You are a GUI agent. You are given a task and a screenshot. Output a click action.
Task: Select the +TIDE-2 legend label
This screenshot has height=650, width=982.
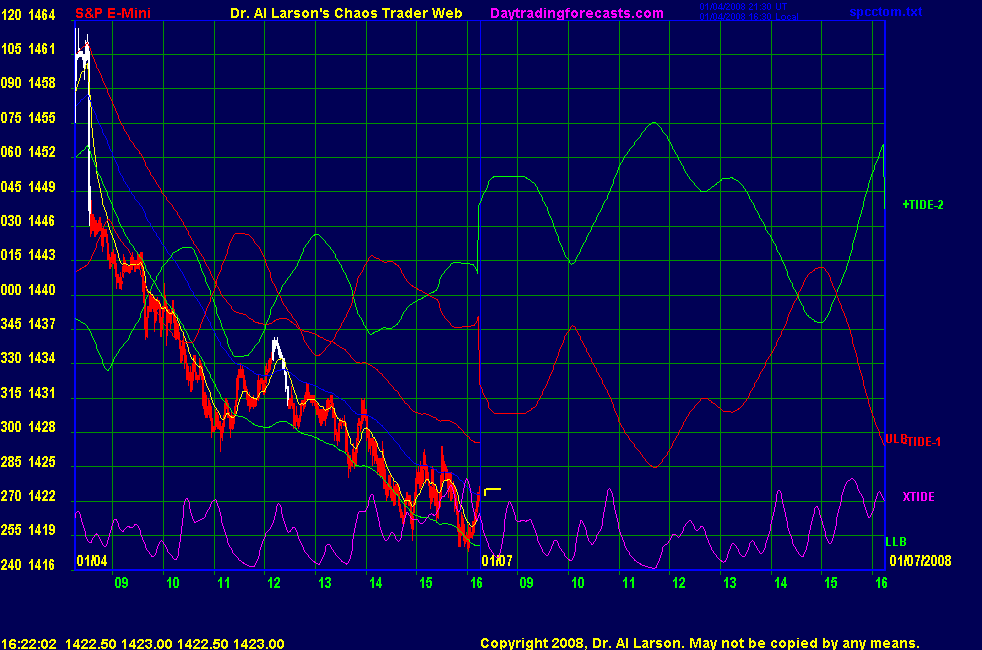(923, 204)
